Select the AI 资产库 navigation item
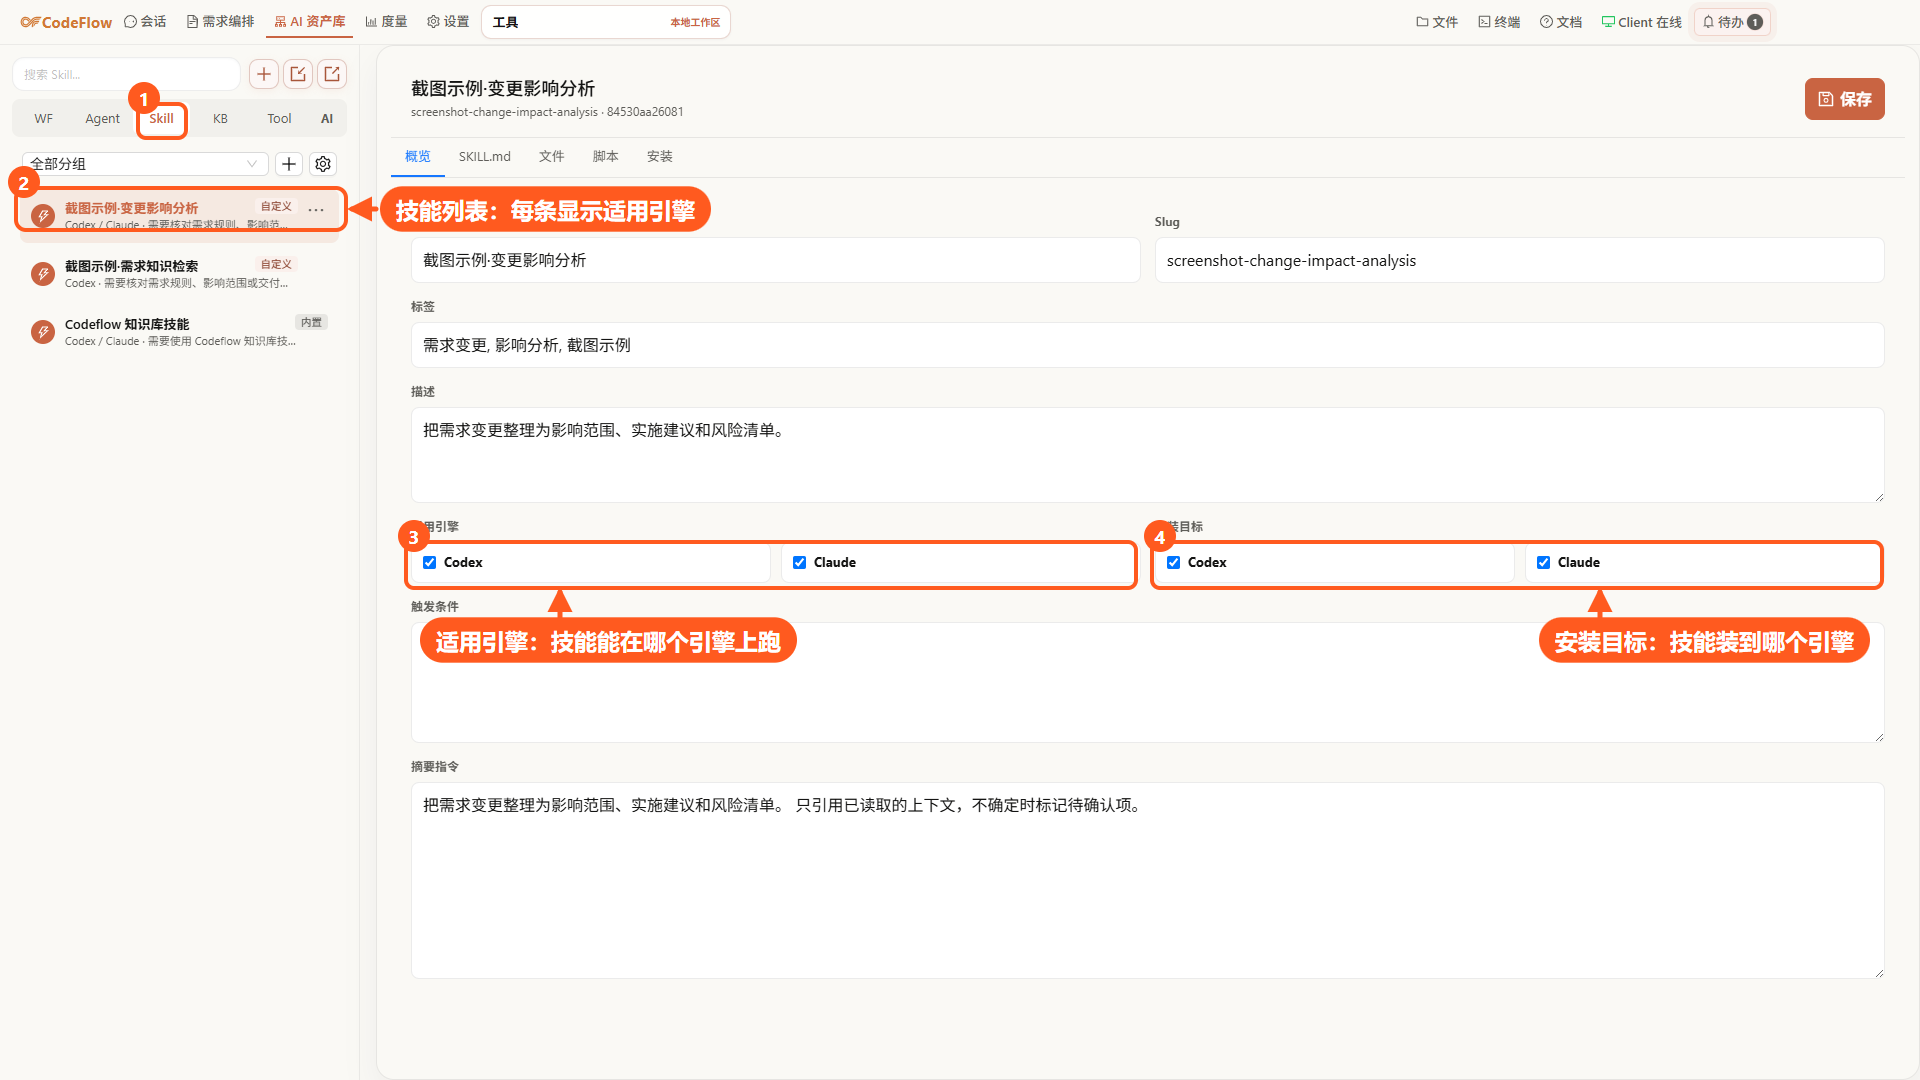 point(310,22)
